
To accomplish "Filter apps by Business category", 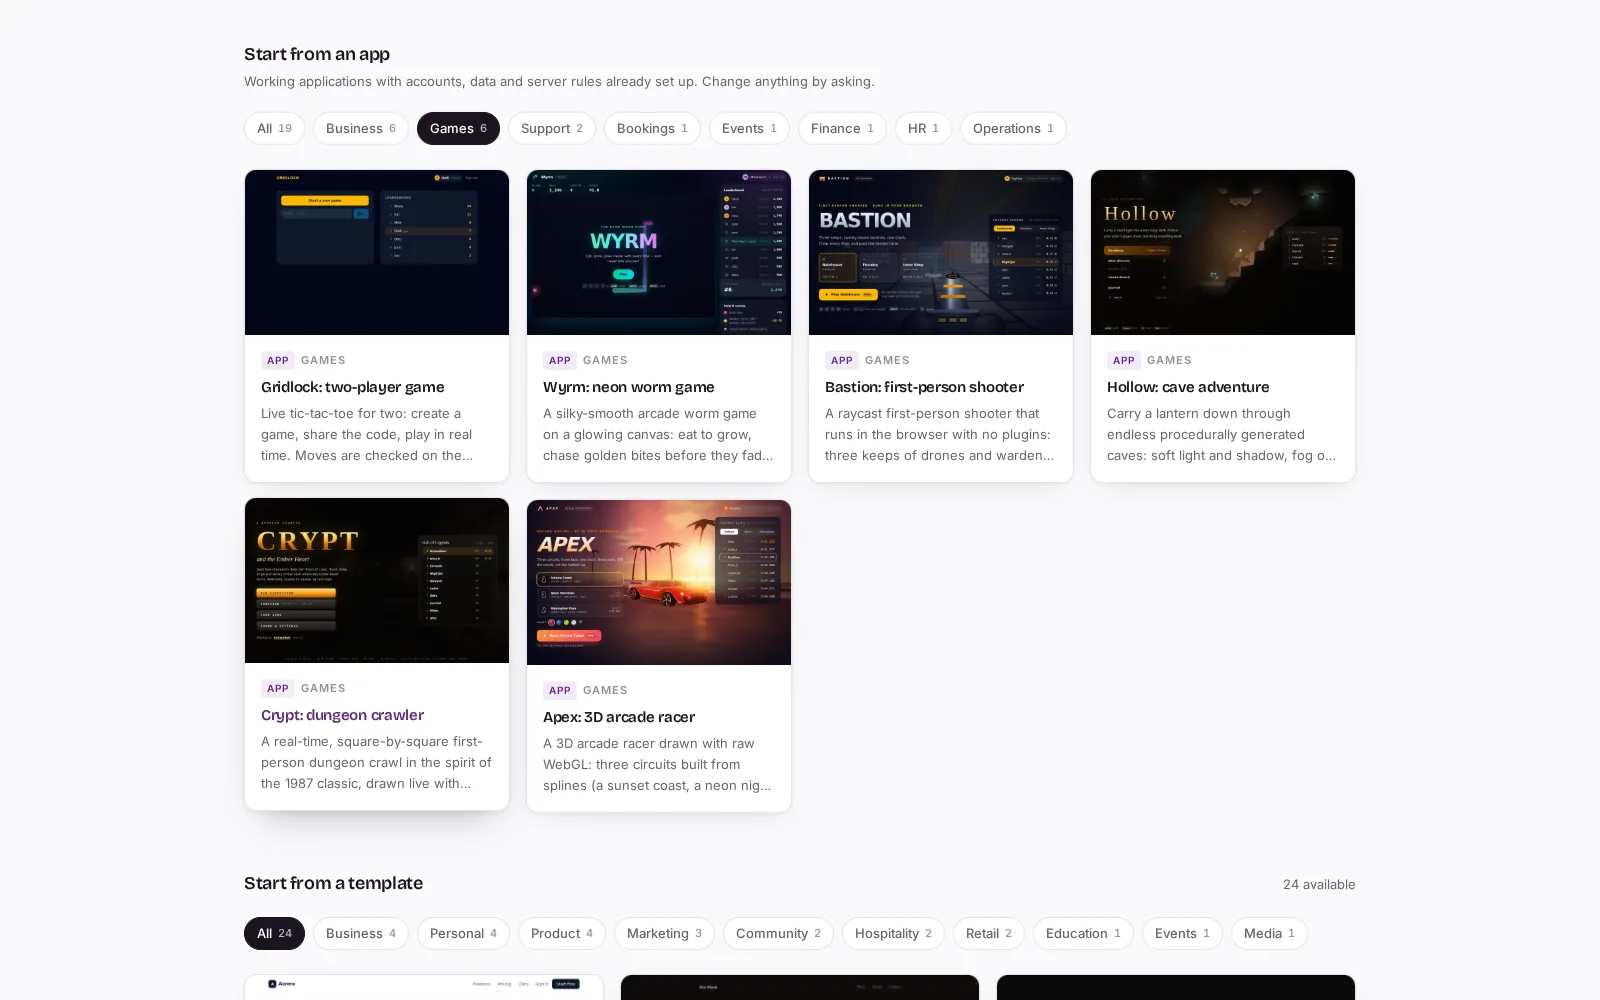I will point(361,128).
